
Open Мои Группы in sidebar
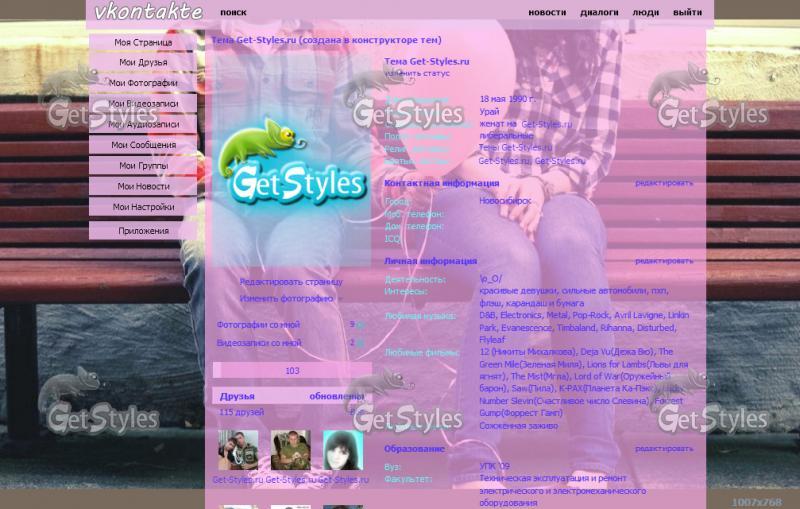click(143, 166)
